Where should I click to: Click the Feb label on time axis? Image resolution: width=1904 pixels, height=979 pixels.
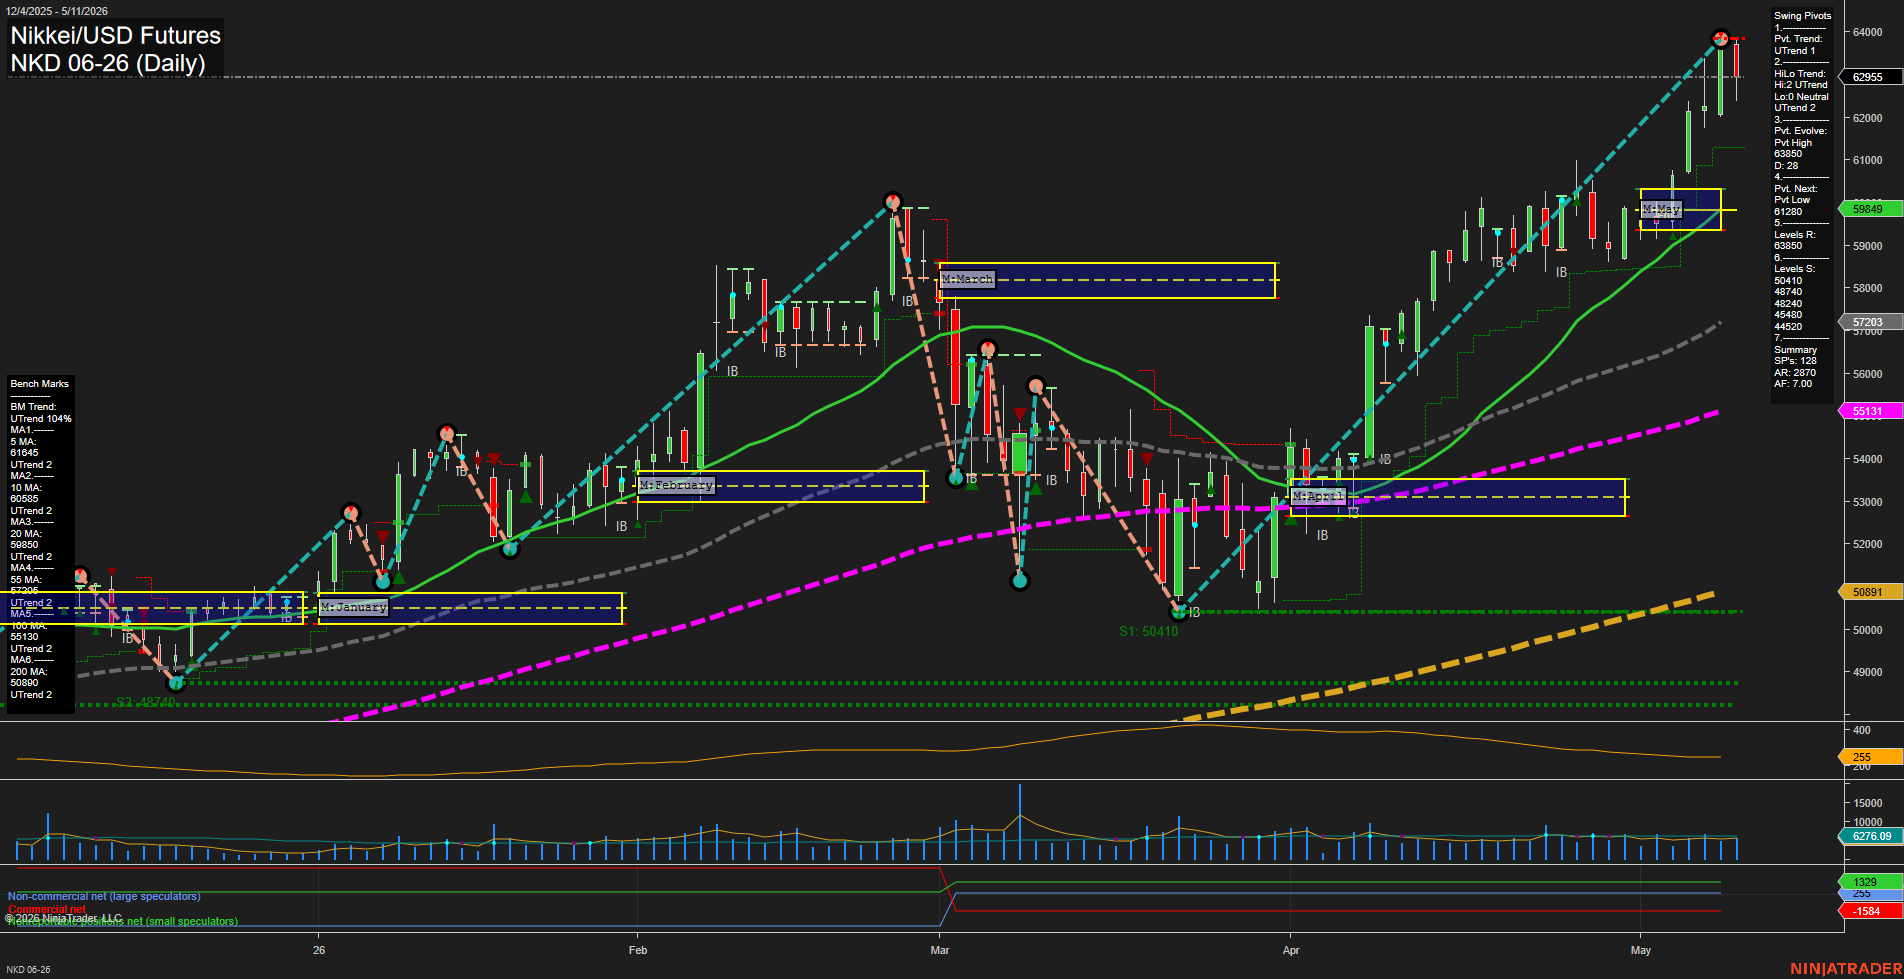point(638,950)
